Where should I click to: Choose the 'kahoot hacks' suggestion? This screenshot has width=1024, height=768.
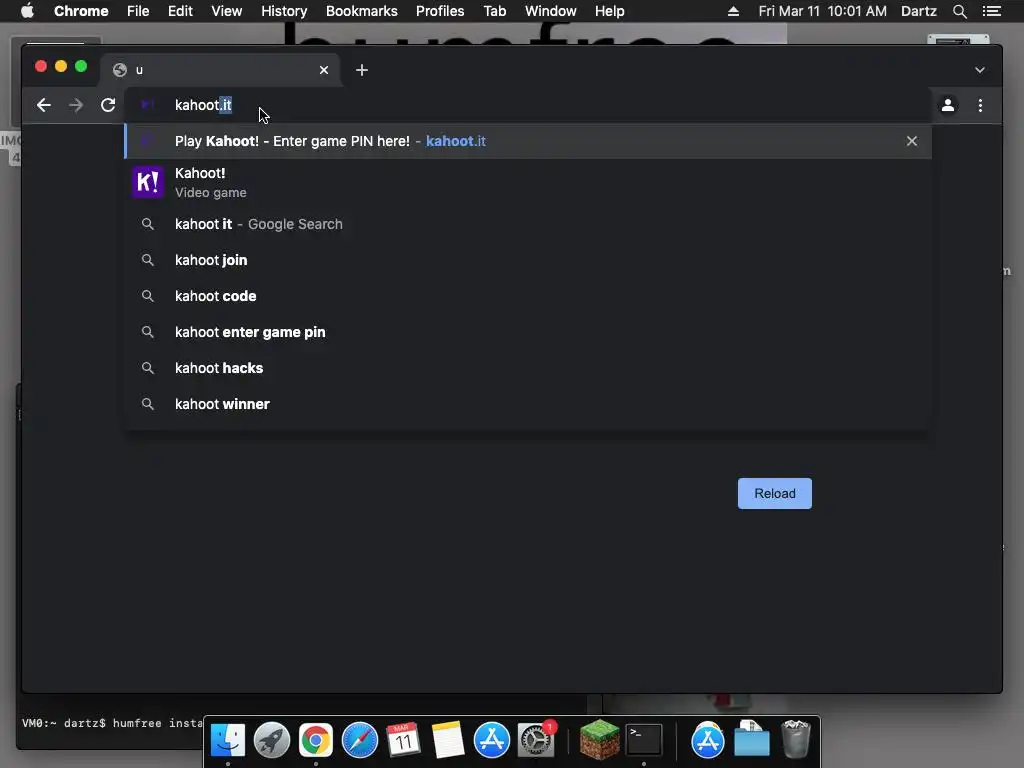tap(528, 368)
